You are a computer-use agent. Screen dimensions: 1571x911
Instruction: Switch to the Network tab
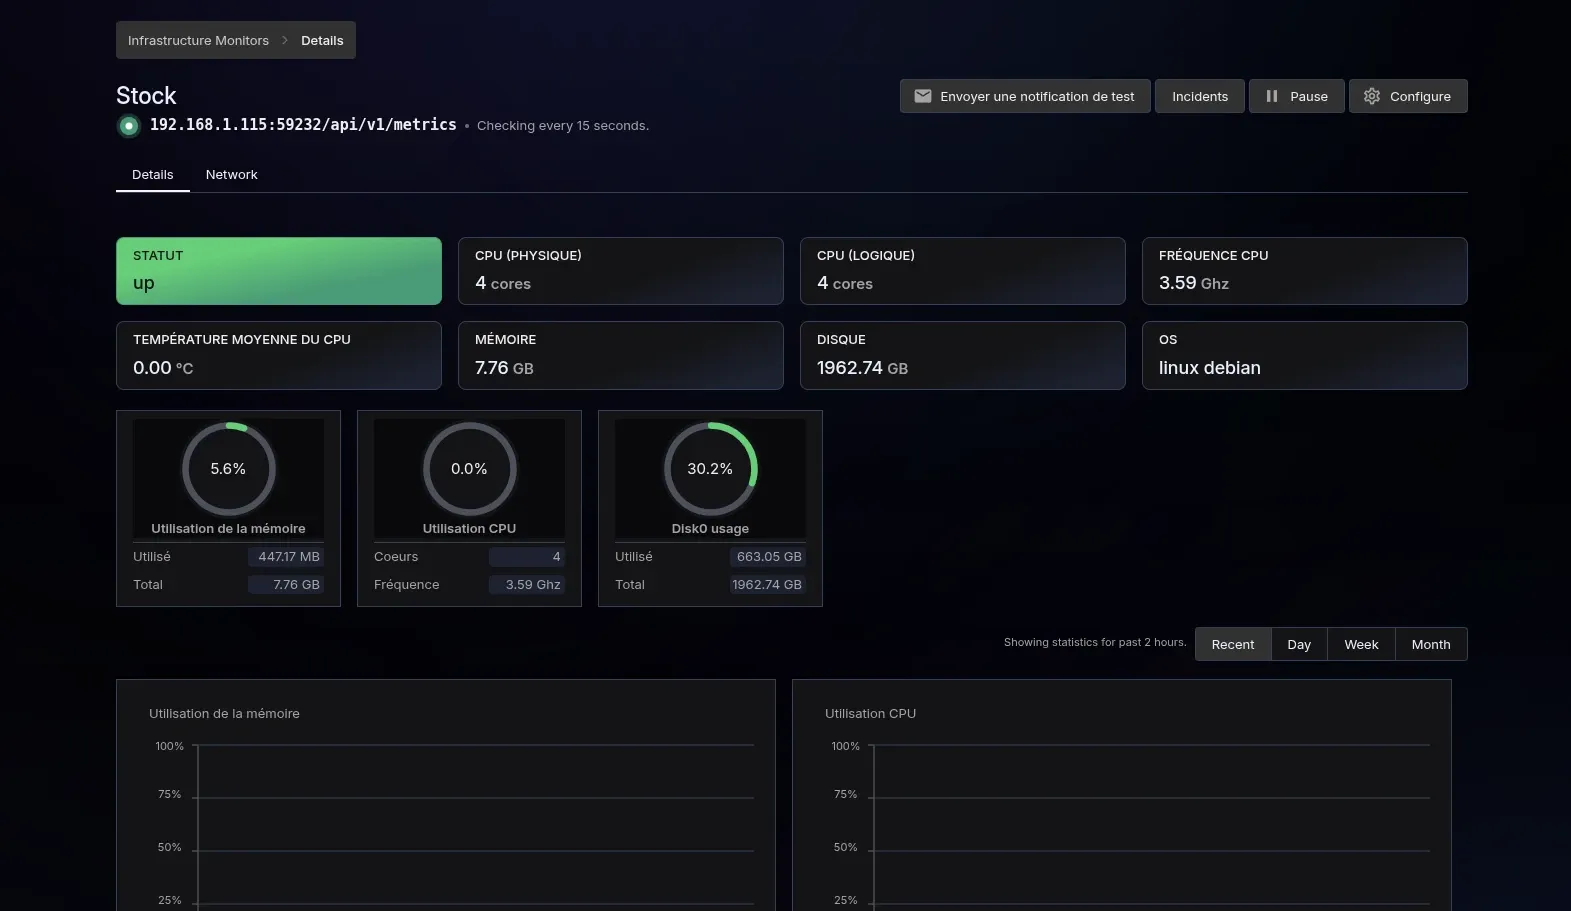231,174
